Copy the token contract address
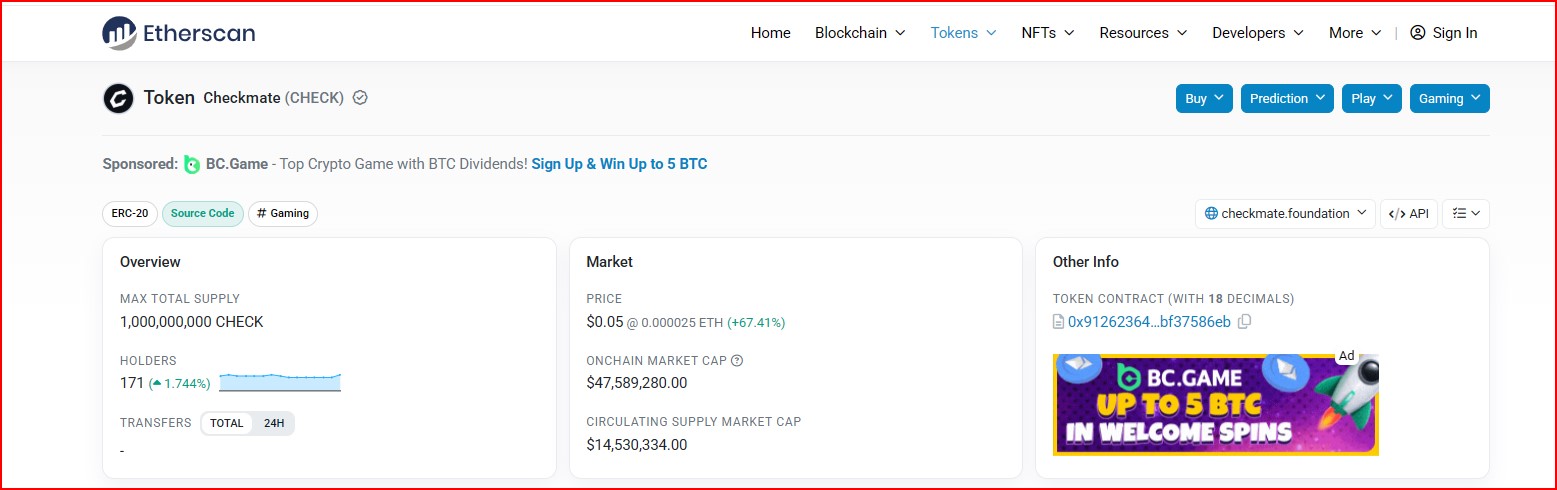Viewport: 1557px width, 490px height. 1244,322
